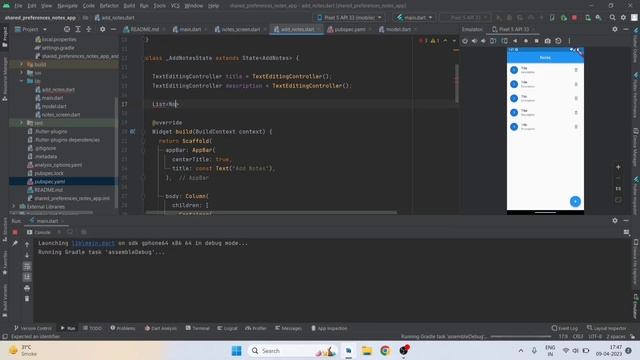The width and height of the screenshot is (640, 360).
Task: Expand all in Project panel
Action: pyautogui.click(x=78, y=29)
